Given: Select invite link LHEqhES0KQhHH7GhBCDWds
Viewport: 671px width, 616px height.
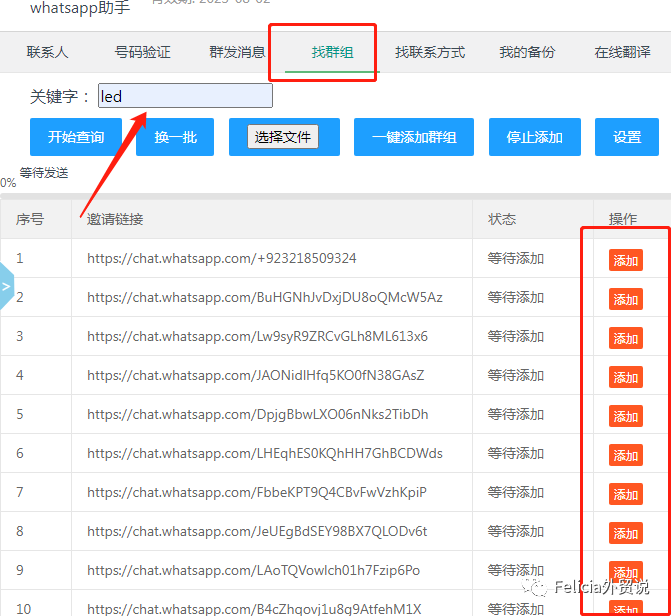Looking at the screenshot, I should tap(265, 453).
